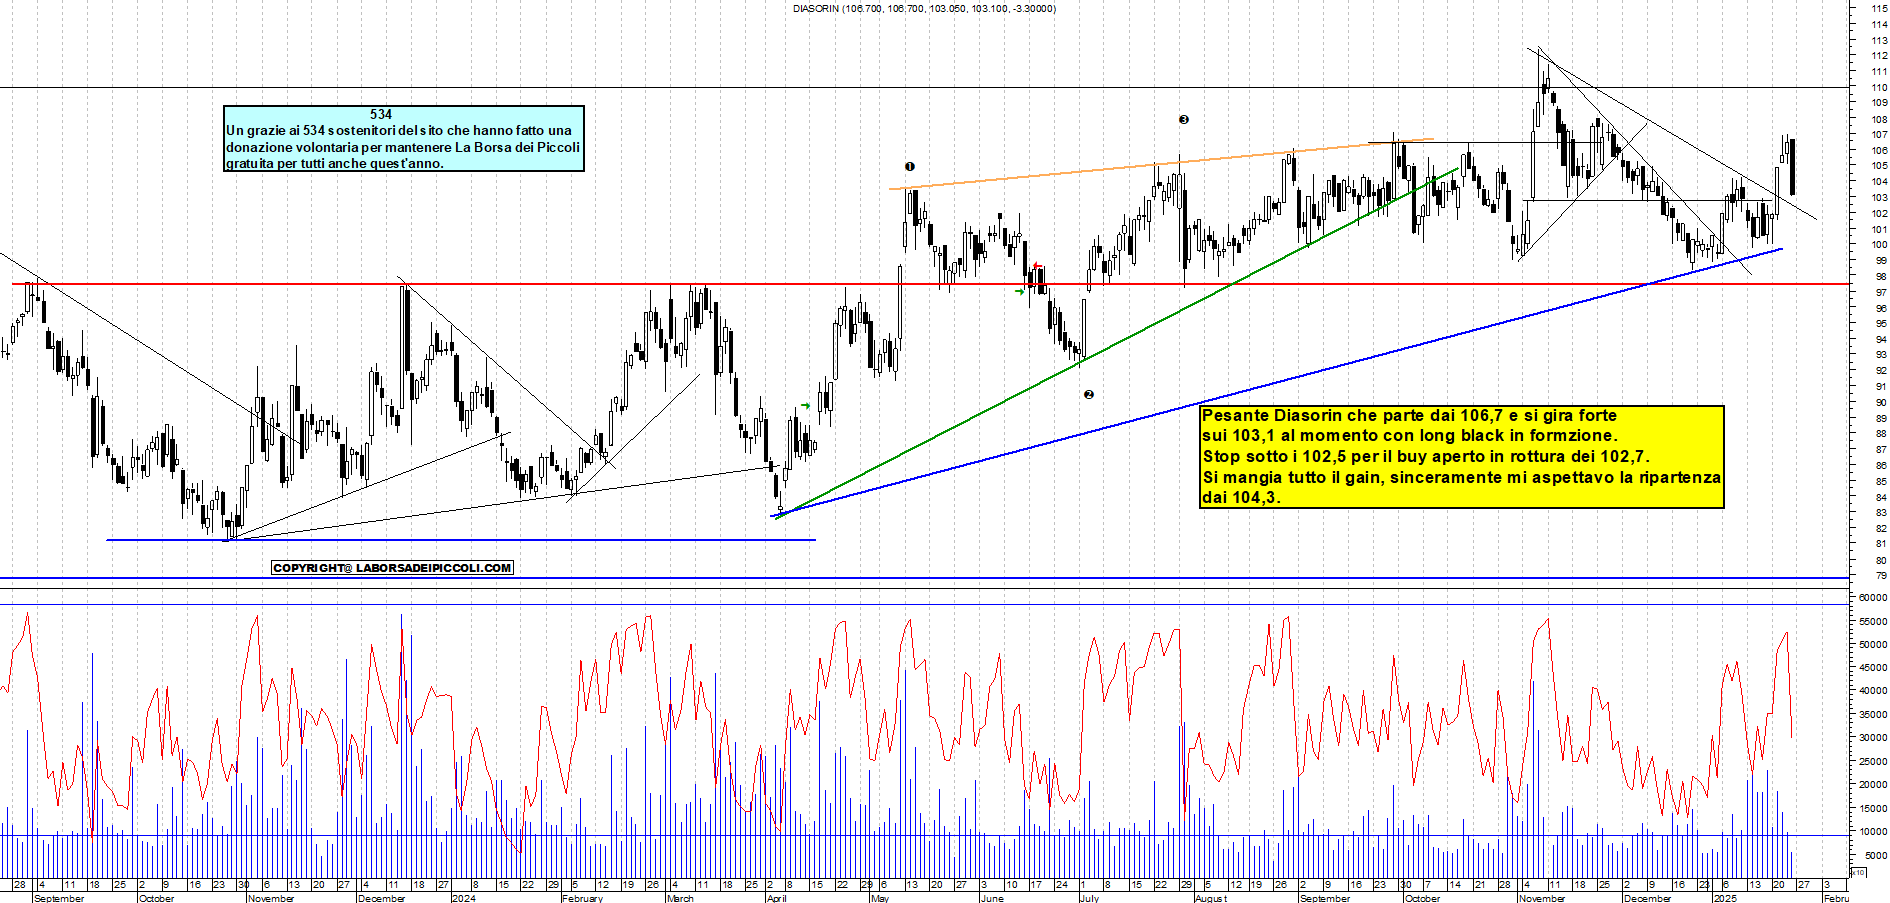
Task: Click the 103 price axis label
Action: pos(1879,197)
